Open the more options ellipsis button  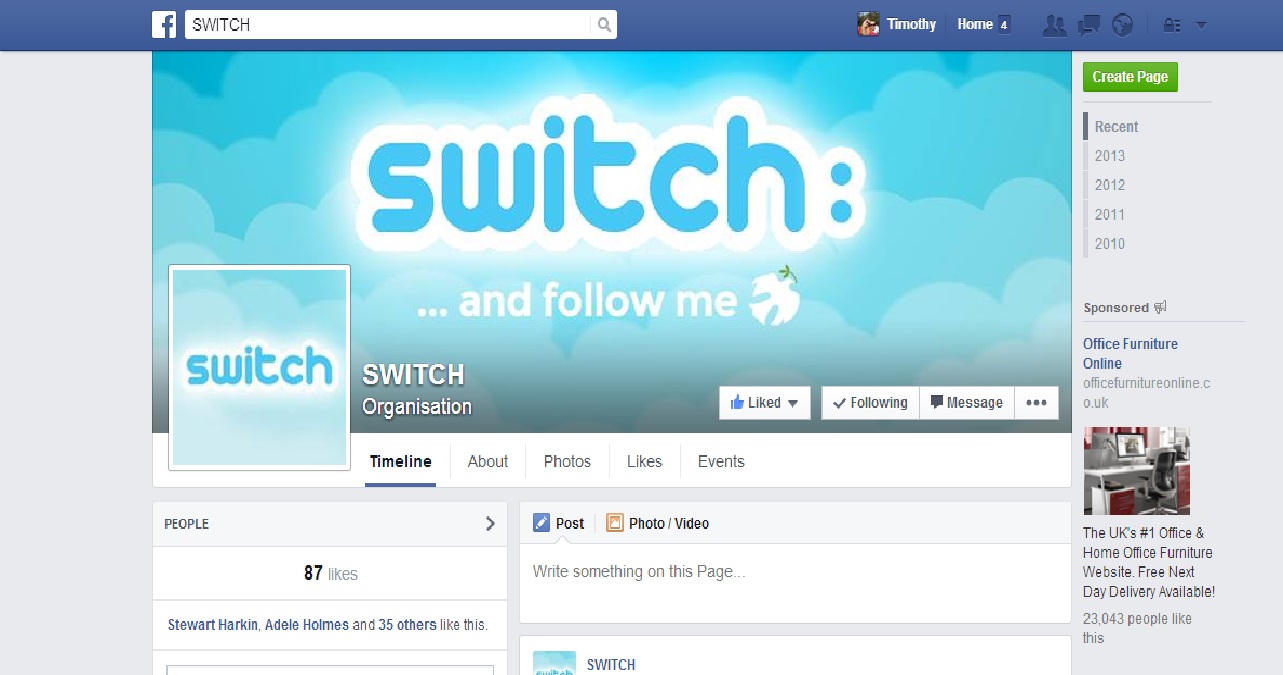pyautogui.click(x=1036, y=403)
